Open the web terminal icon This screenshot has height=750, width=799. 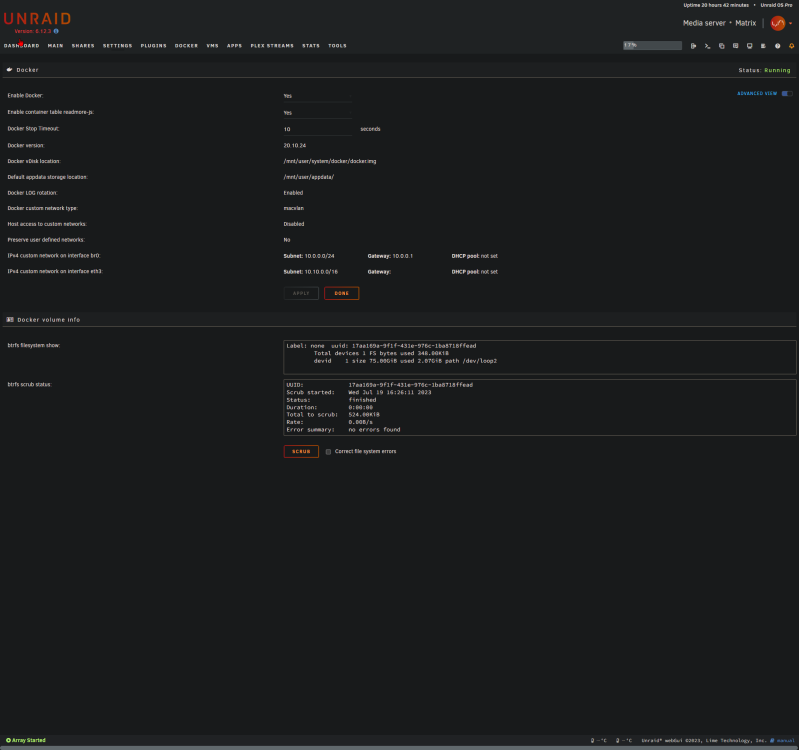(707, 46)
